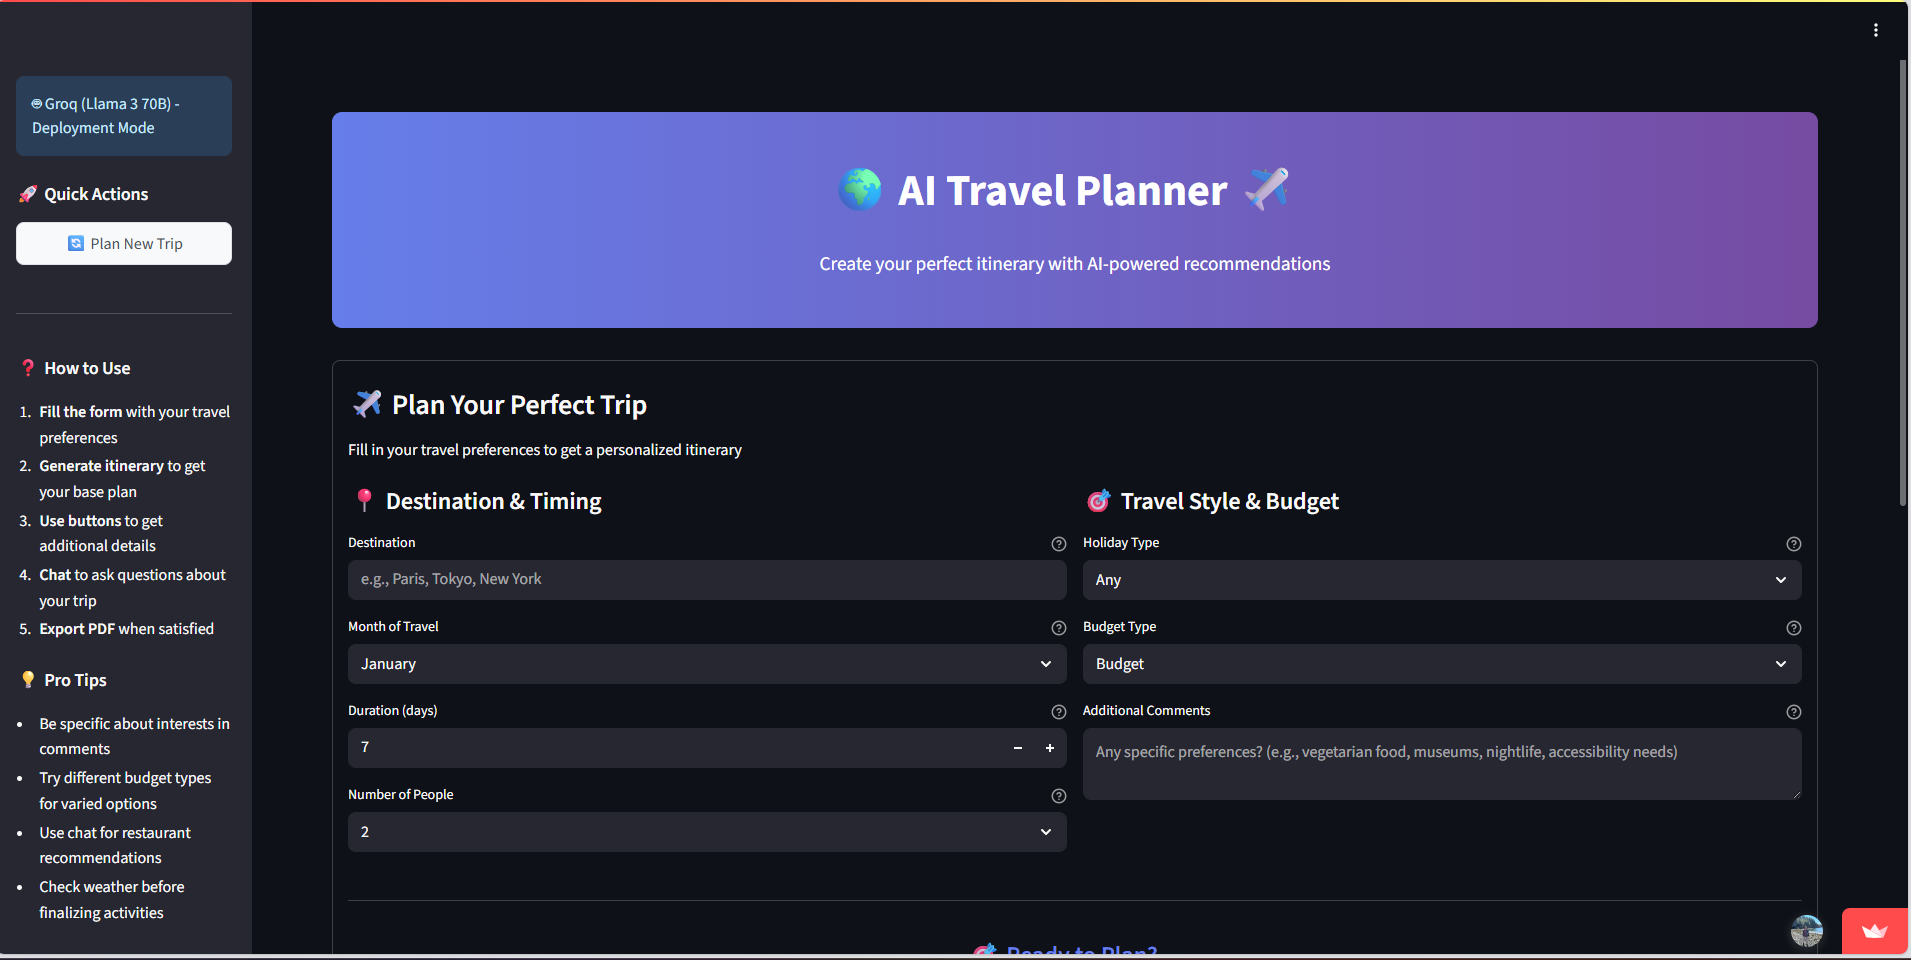This screenshot has height=960, width=1911.
Task: Click the Holiday Type help icon
Action: point(1794,544)
